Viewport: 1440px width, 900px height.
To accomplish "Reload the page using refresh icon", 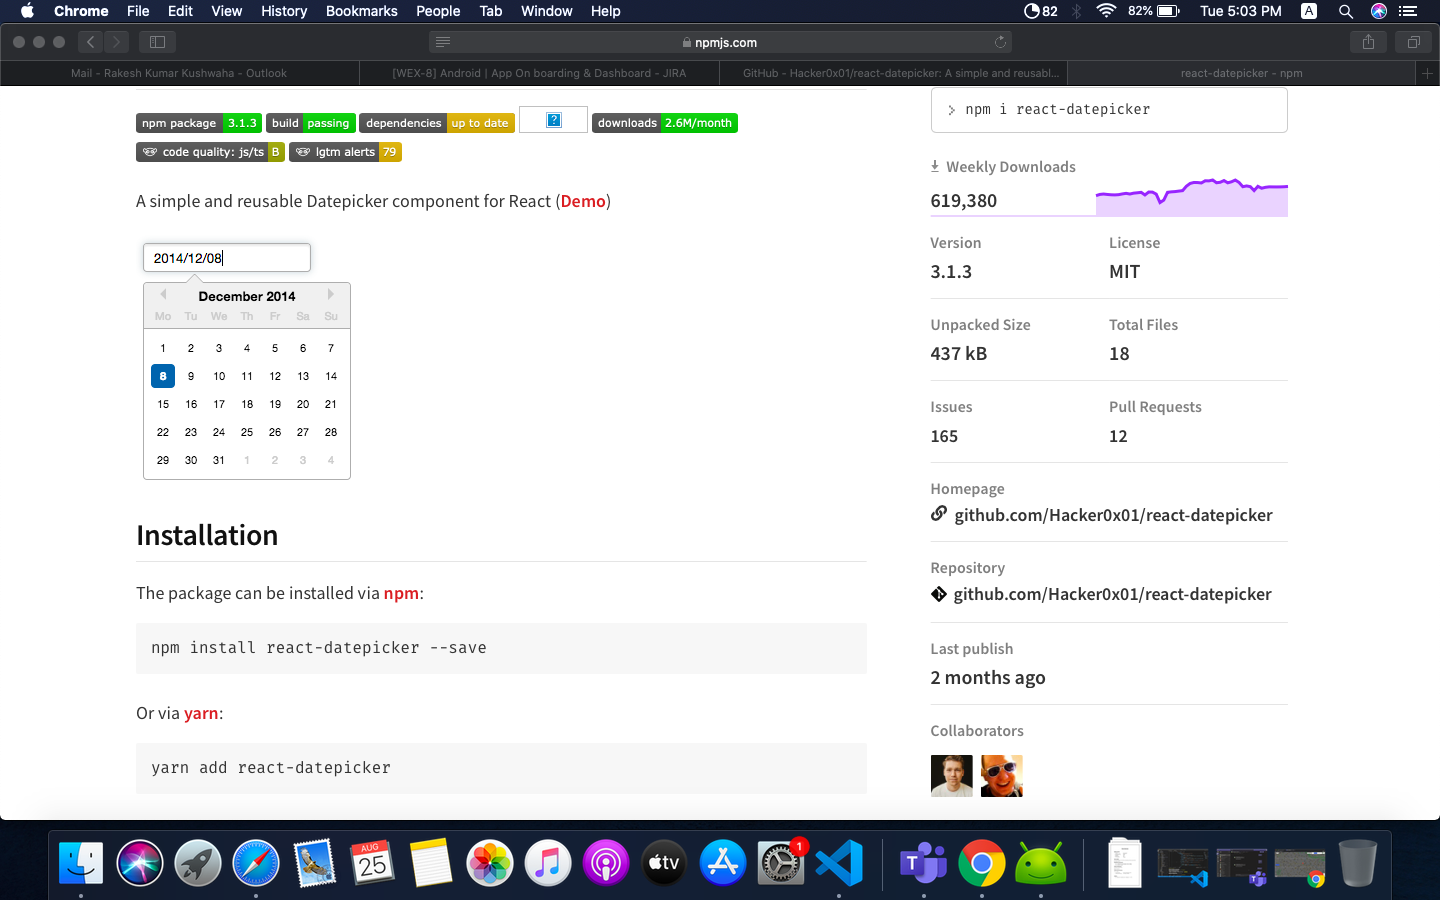I will [x=1000, y=42].
